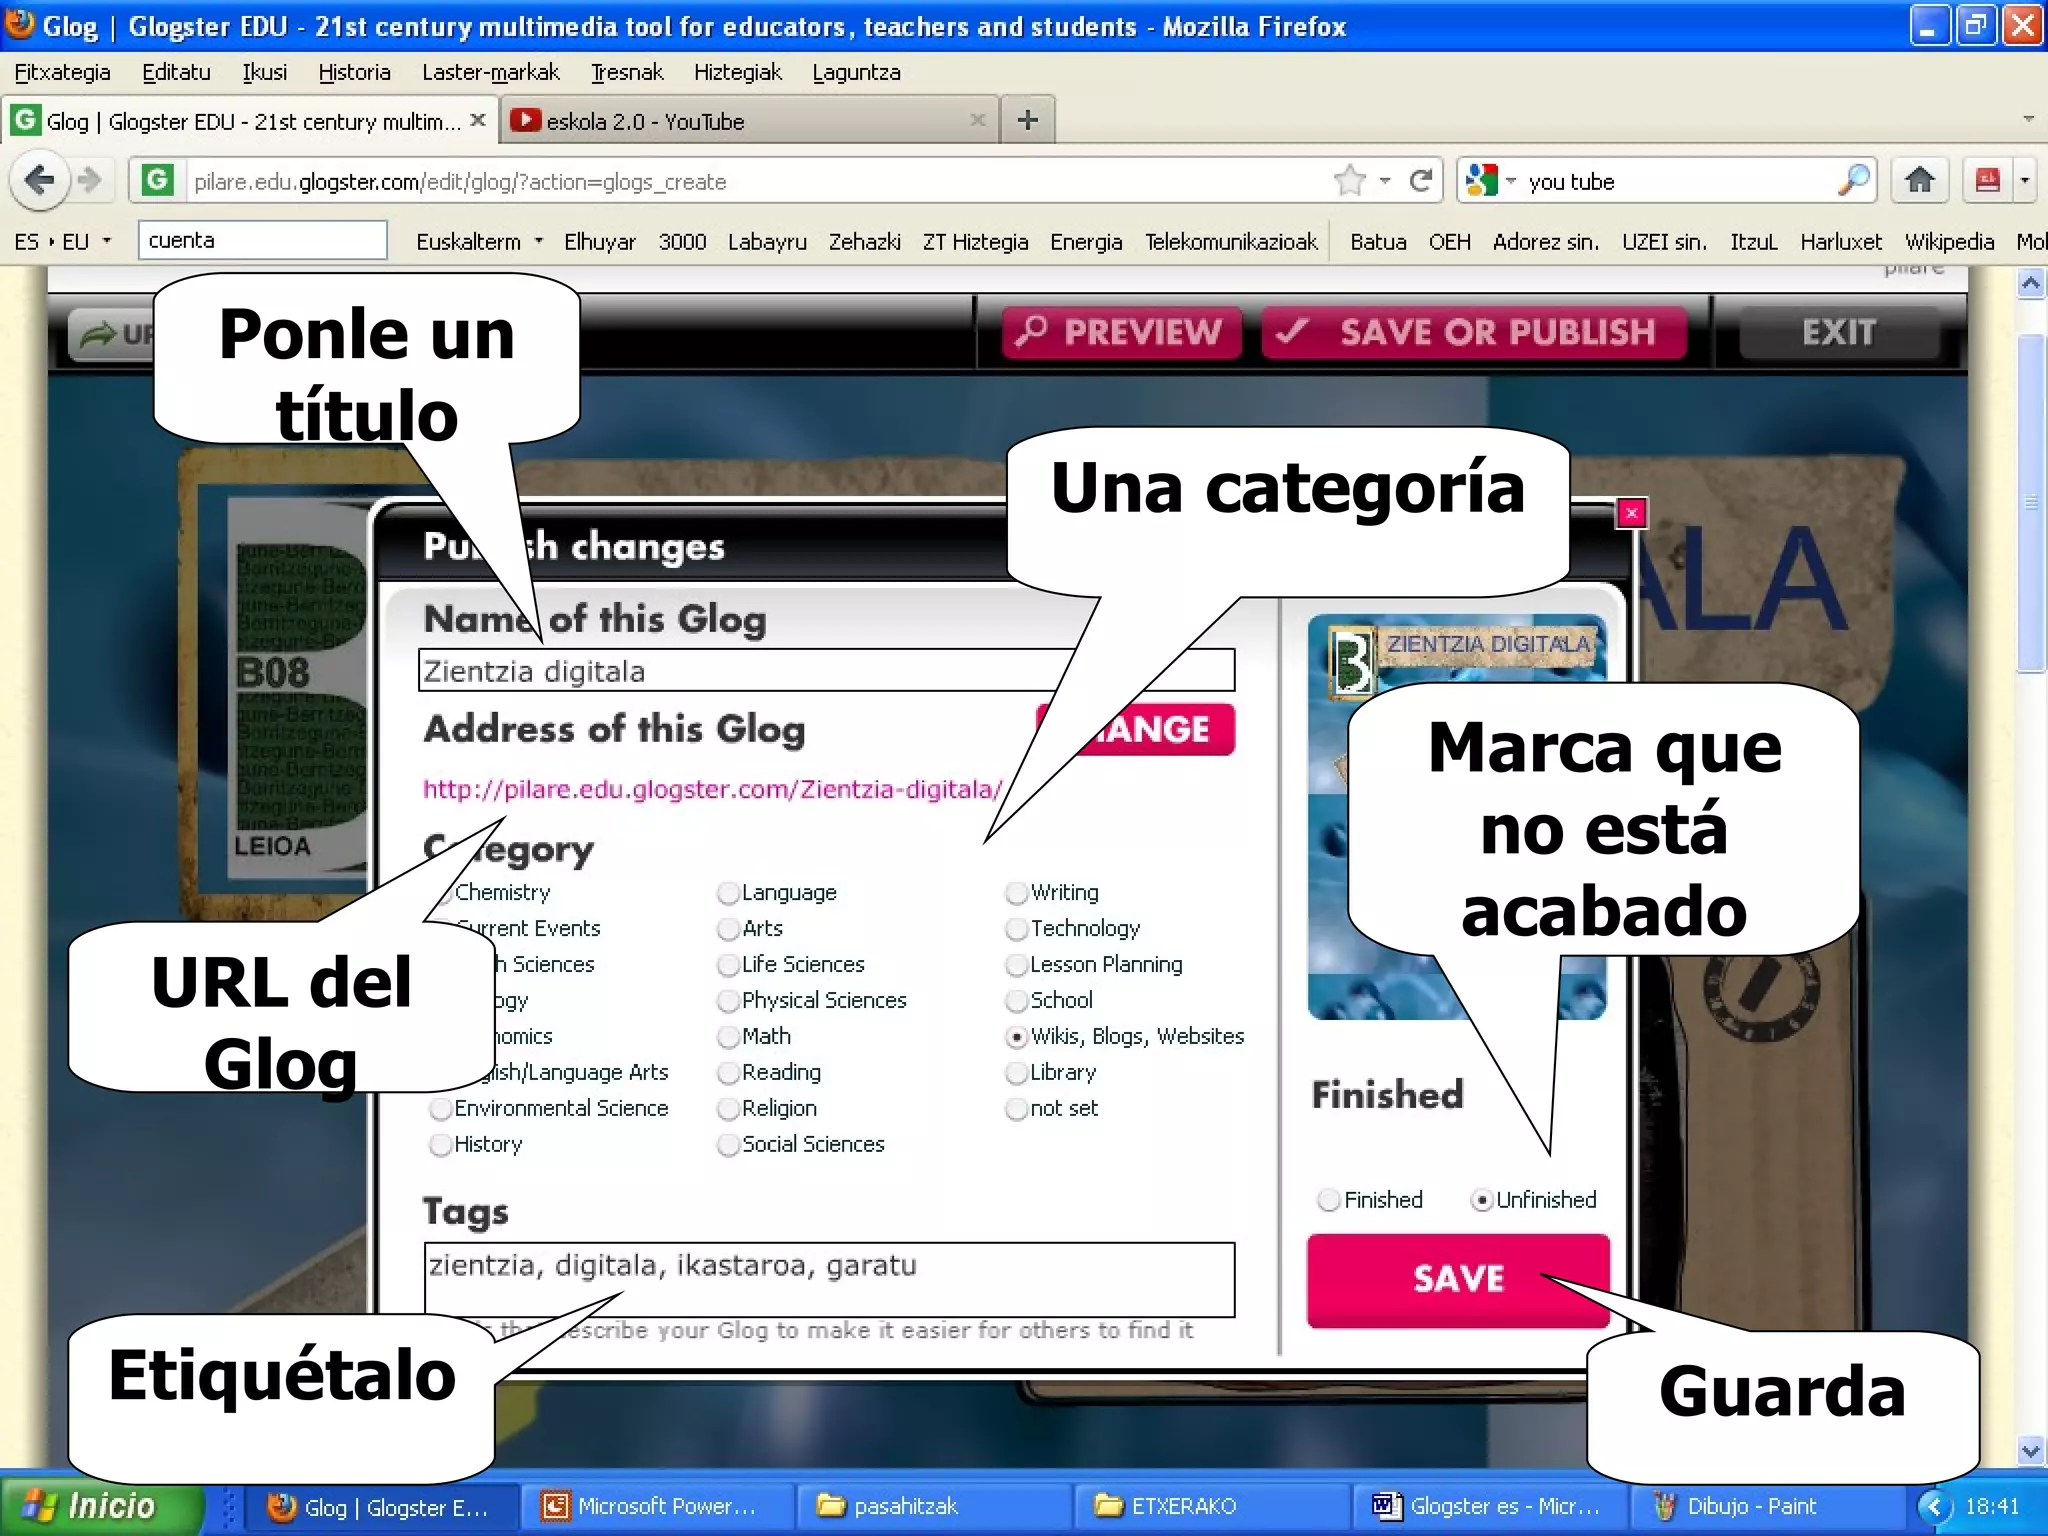Mark the Glog as Unfinished
The width and height of the screenshot is (2048, 1536).
pyautogui.click(x=1481, y=1199)
